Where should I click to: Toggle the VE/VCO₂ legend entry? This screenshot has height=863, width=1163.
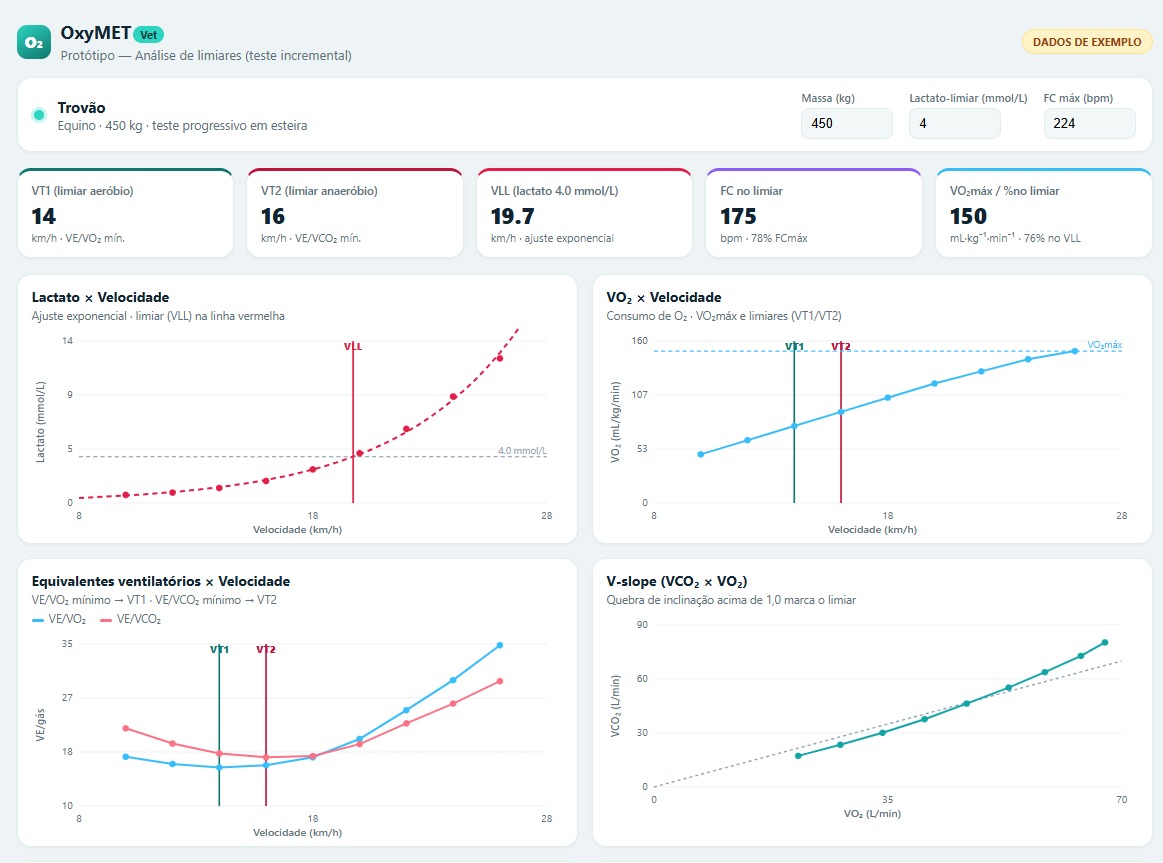point(131,619)
